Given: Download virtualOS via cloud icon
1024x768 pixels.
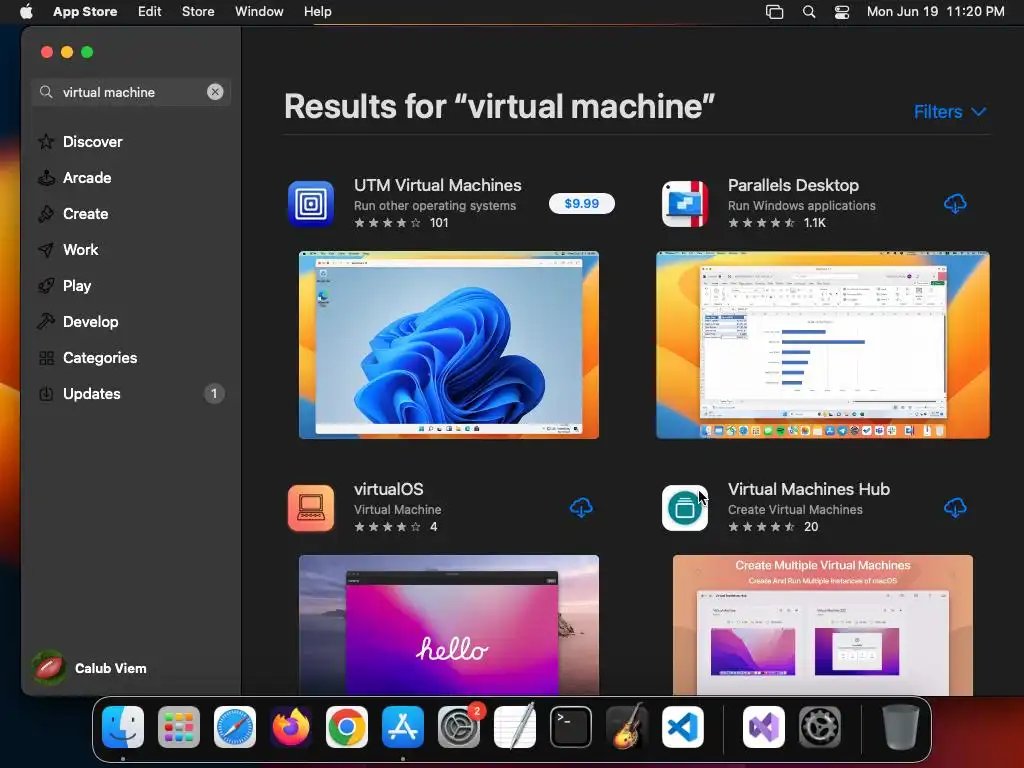Looking at the screenshot, I should tap(581, 508).
